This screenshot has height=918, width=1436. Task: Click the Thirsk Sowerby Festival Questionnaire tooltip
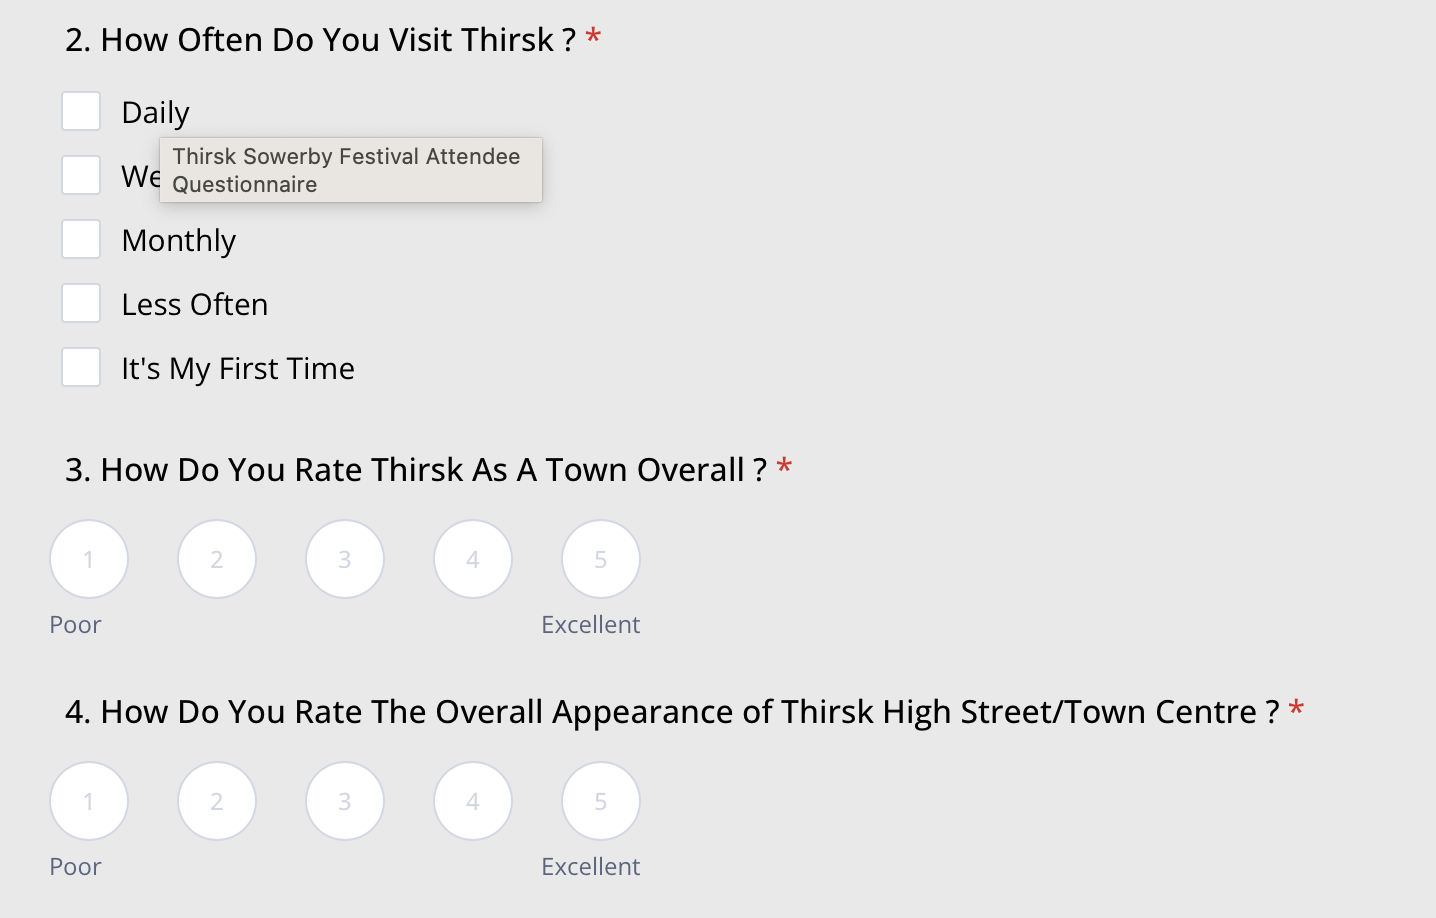pos(350,170)
